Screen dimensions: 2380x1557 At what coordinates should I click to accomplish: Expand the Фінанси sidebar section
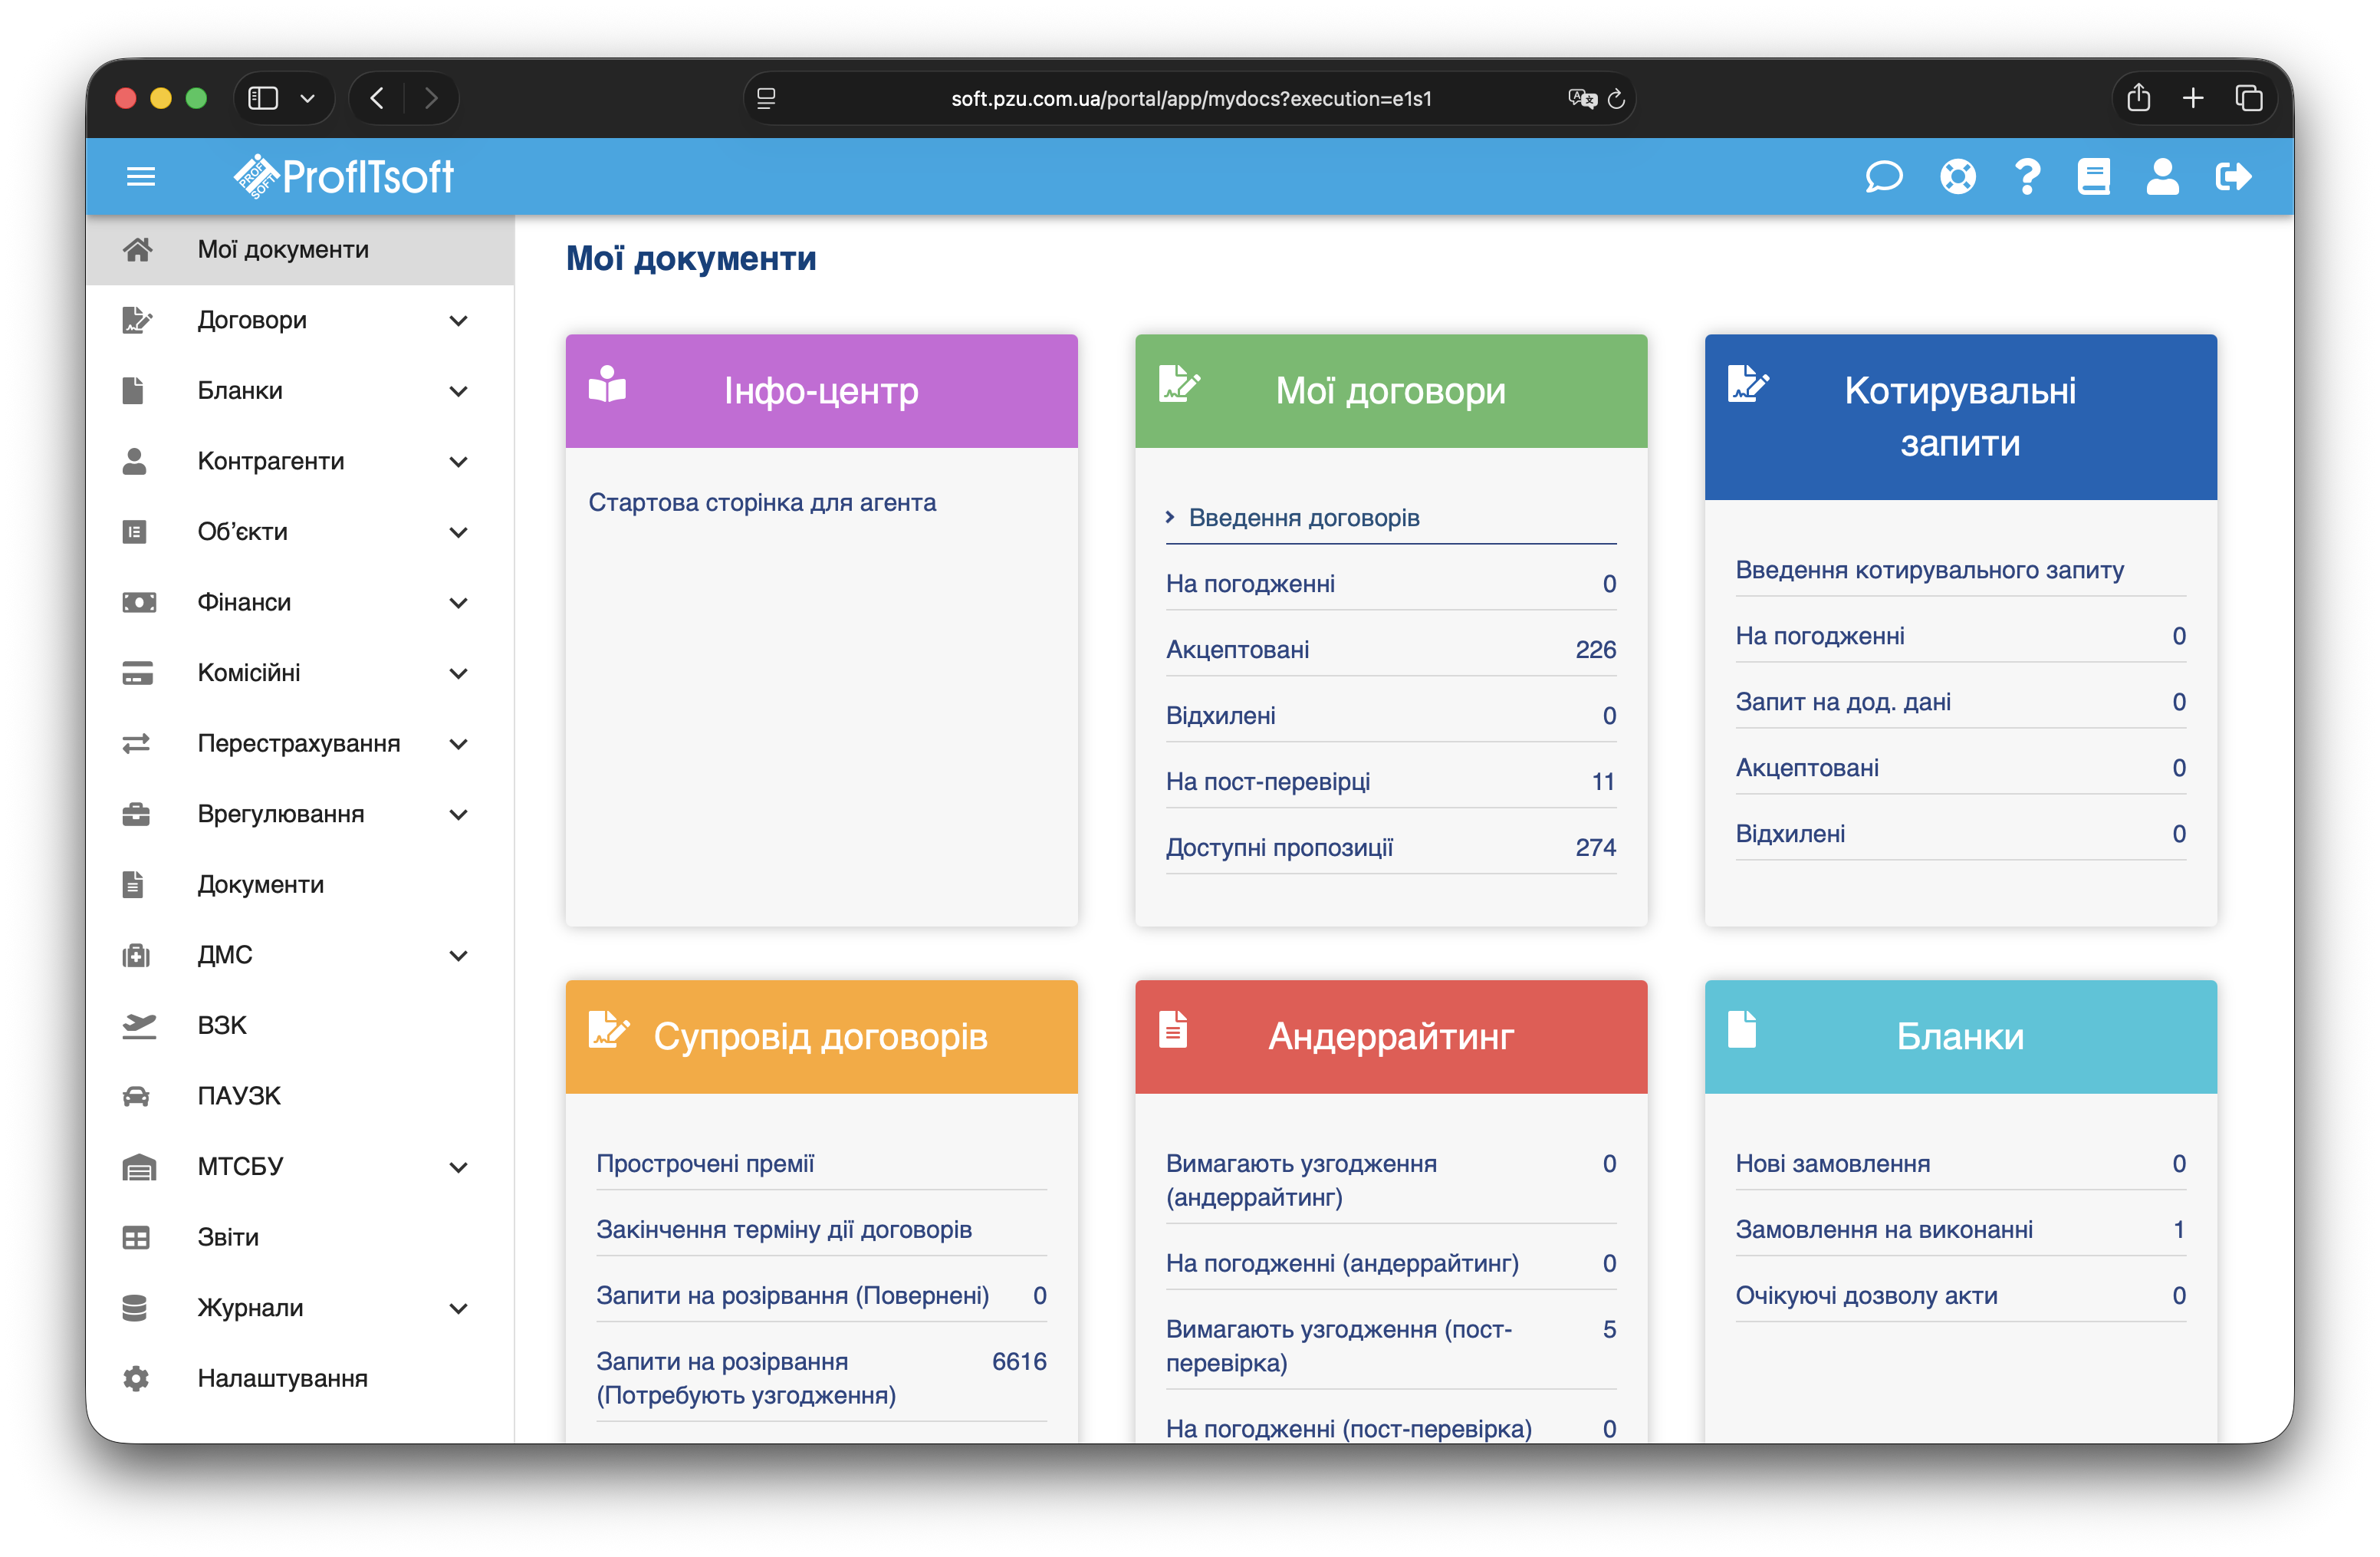pyautogui.click(x=458, y=603)
